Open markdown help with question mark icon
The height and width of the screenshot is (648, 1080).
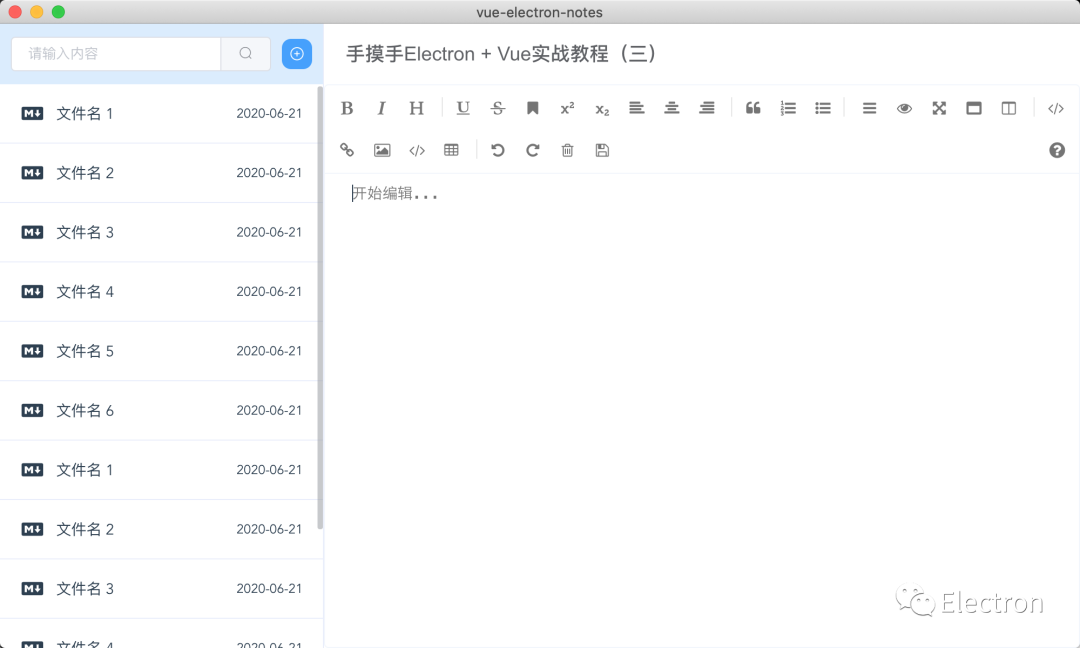(1057, 150)
